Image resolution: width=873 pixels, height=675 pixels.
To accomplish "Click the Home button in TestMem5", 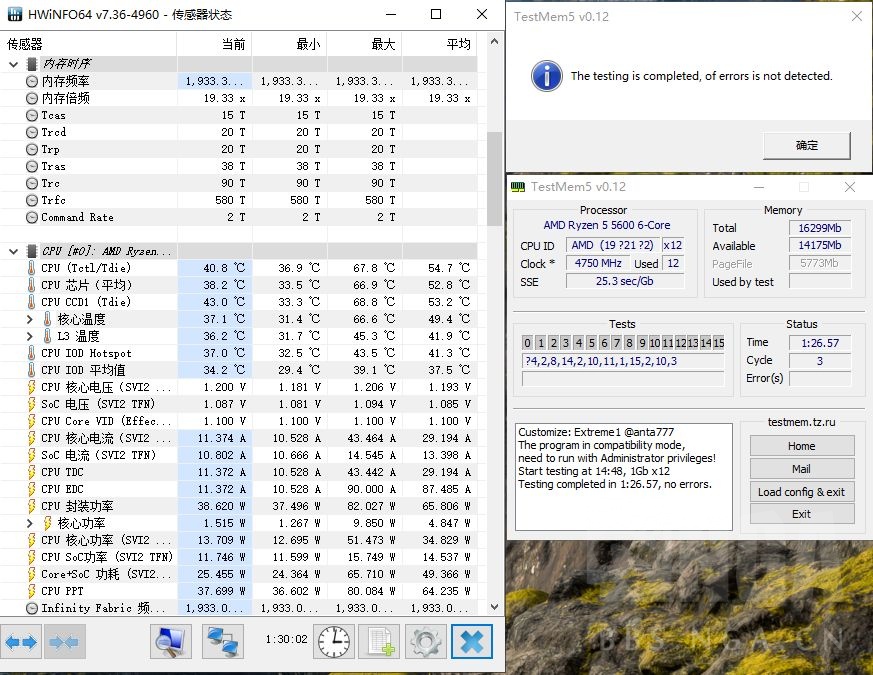I will click(x=801, y=446).
